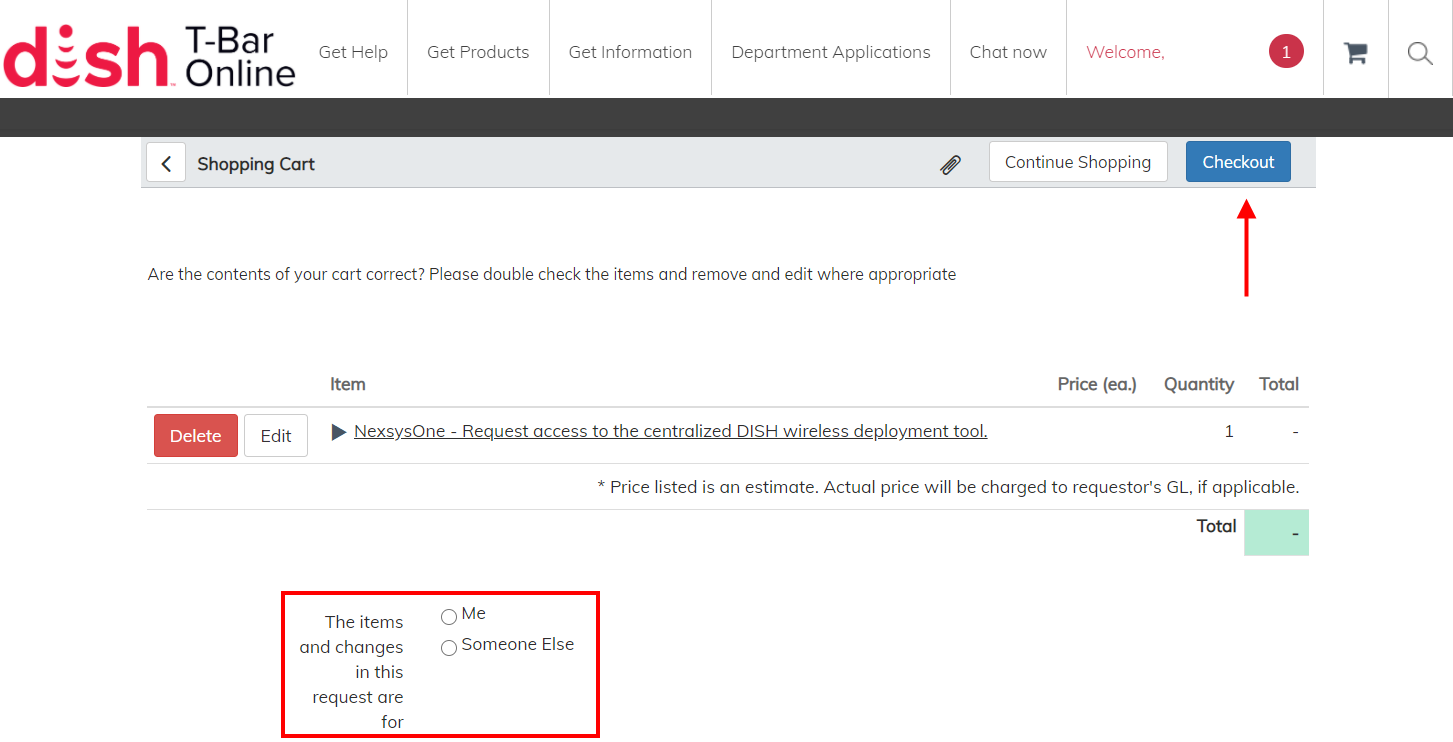Image resolution: width=1453 pixels, height=742 pixels.
Task: Open the red notification badge showing 1
Action: pos(1286,52)
